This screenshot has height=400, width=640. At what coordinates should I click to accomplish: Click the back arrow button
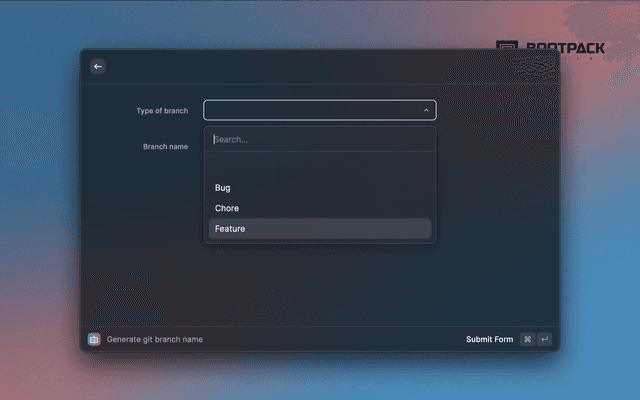pyautogui.click(x=97, y=66)
